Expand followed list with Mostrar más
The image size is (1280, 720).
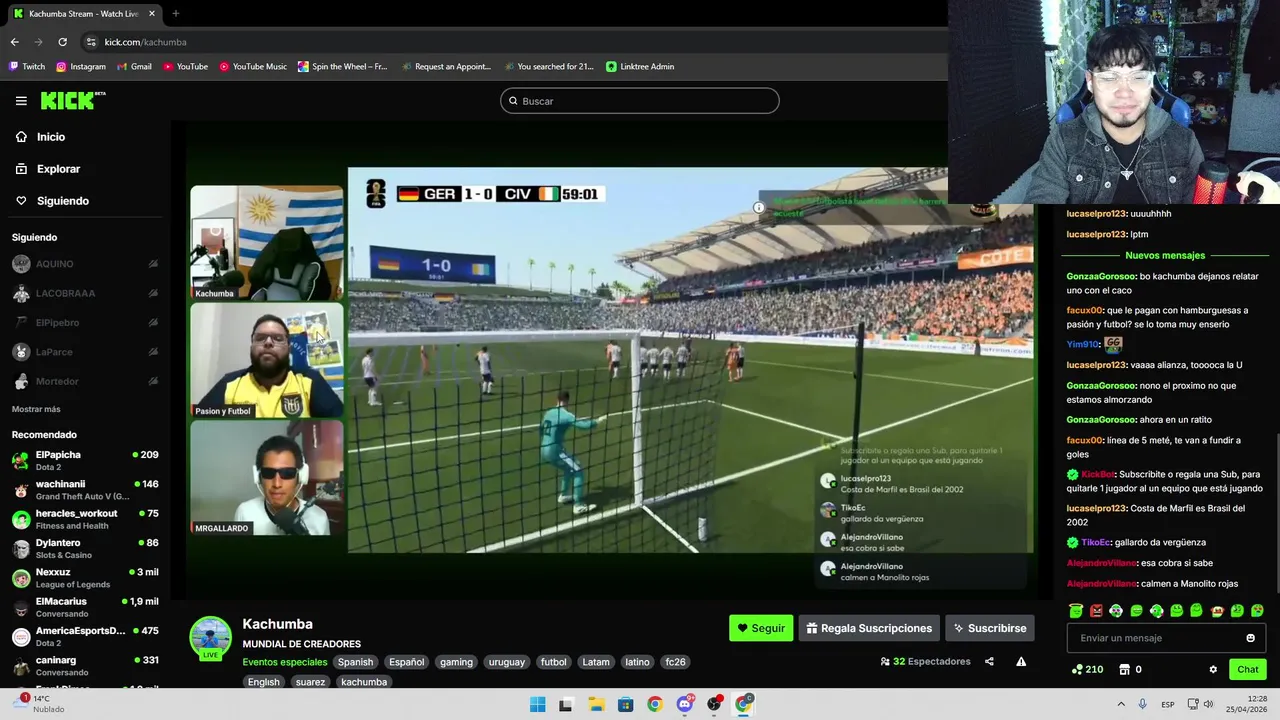tap(36, 409)
